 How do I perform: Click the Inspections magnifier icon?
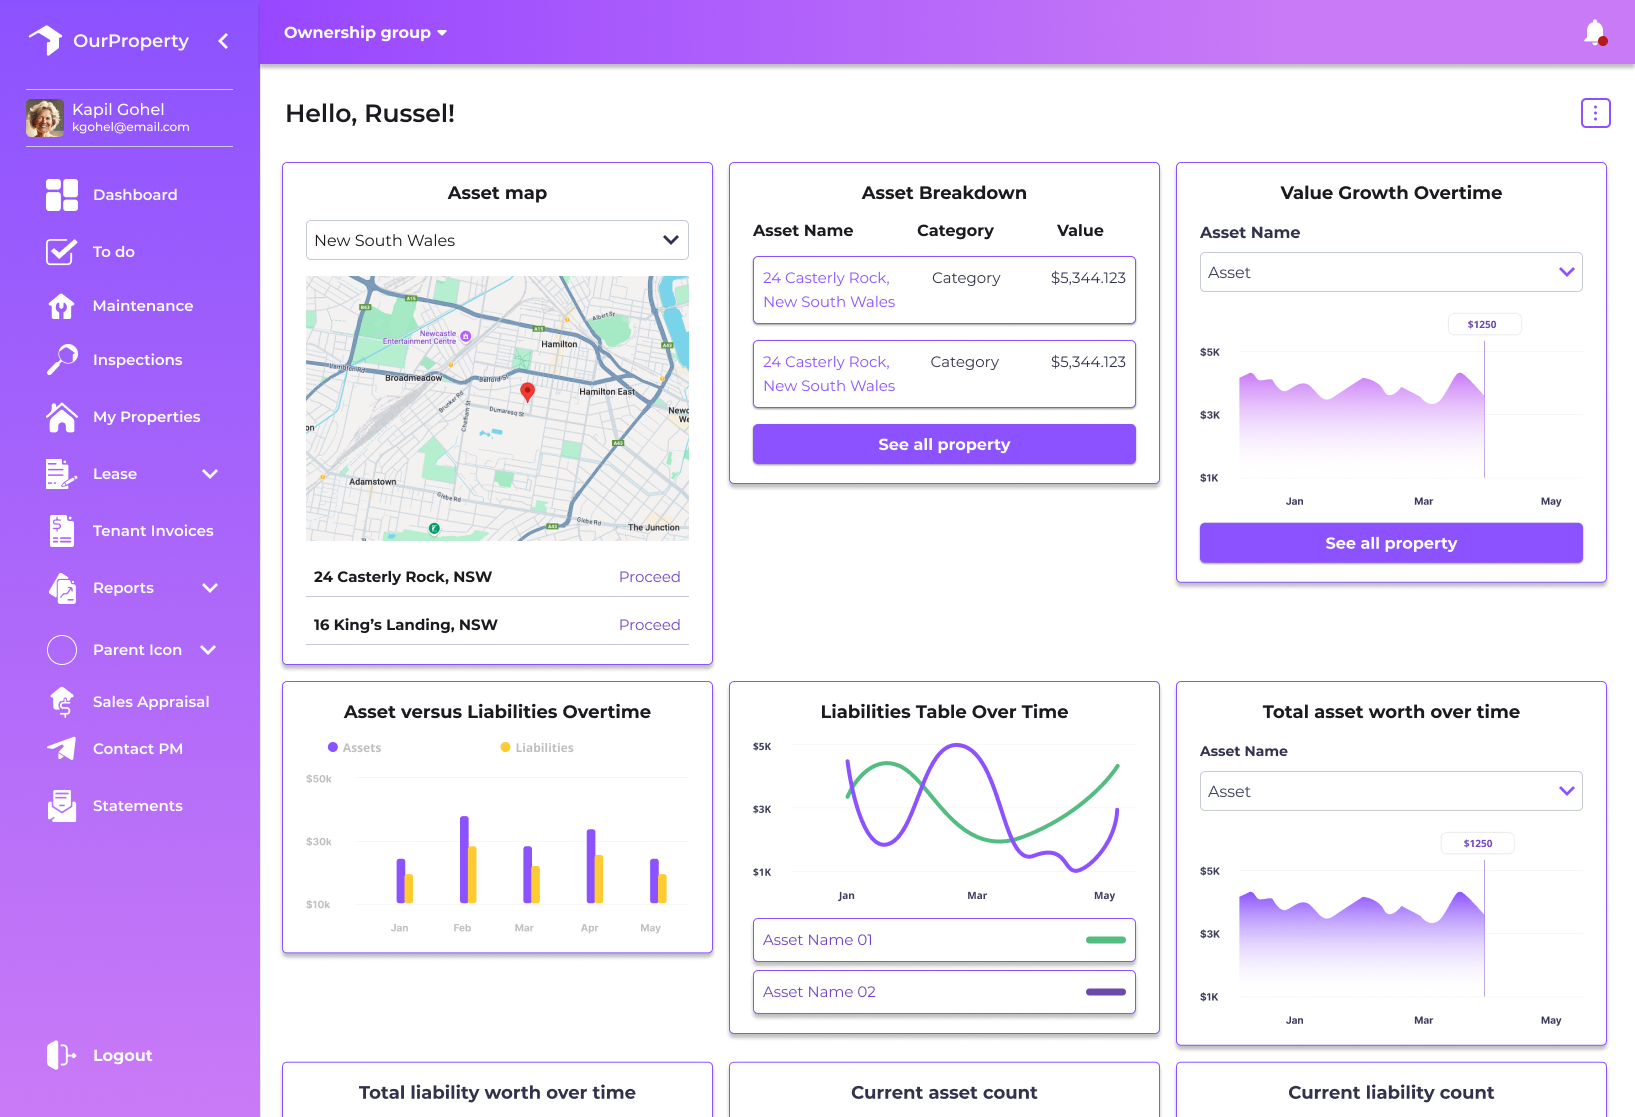[x=61, y=360]
